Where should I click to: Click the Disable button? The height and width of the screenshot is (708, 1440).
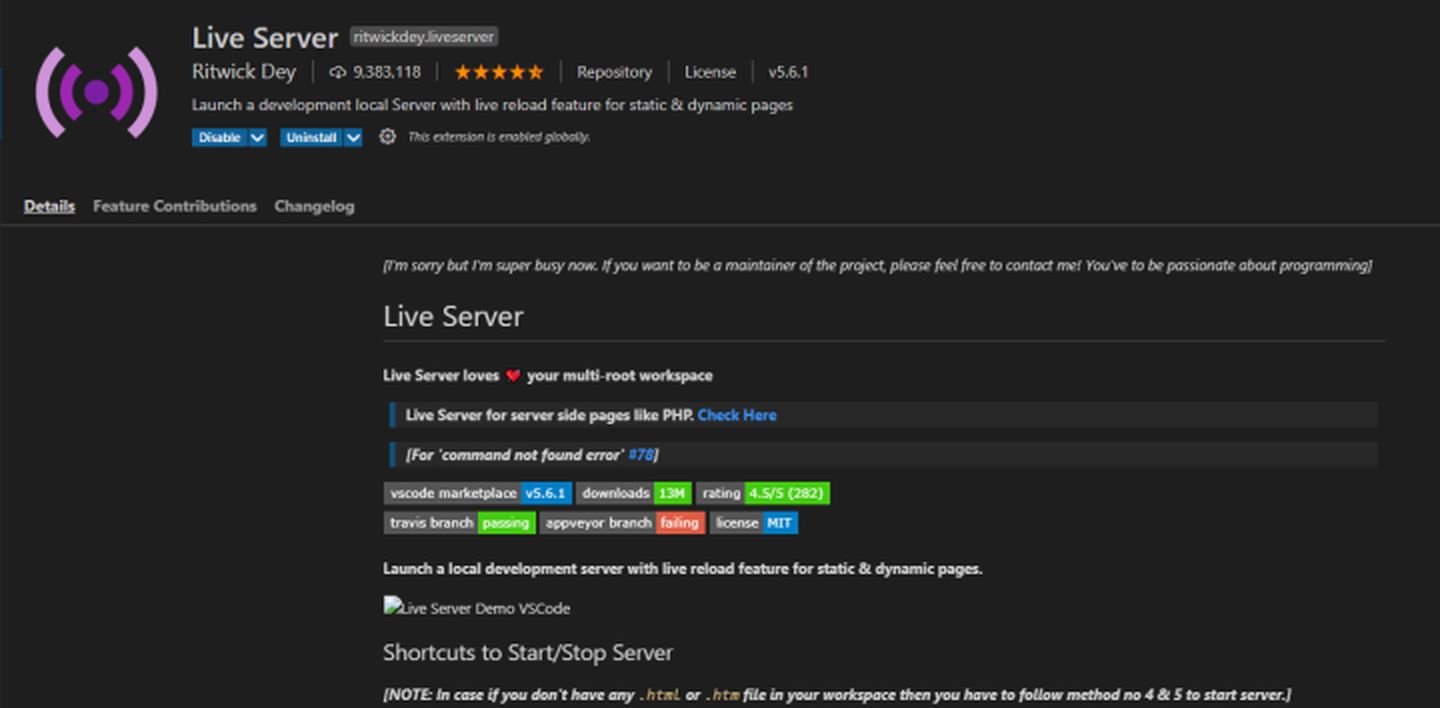pos(220,137)
